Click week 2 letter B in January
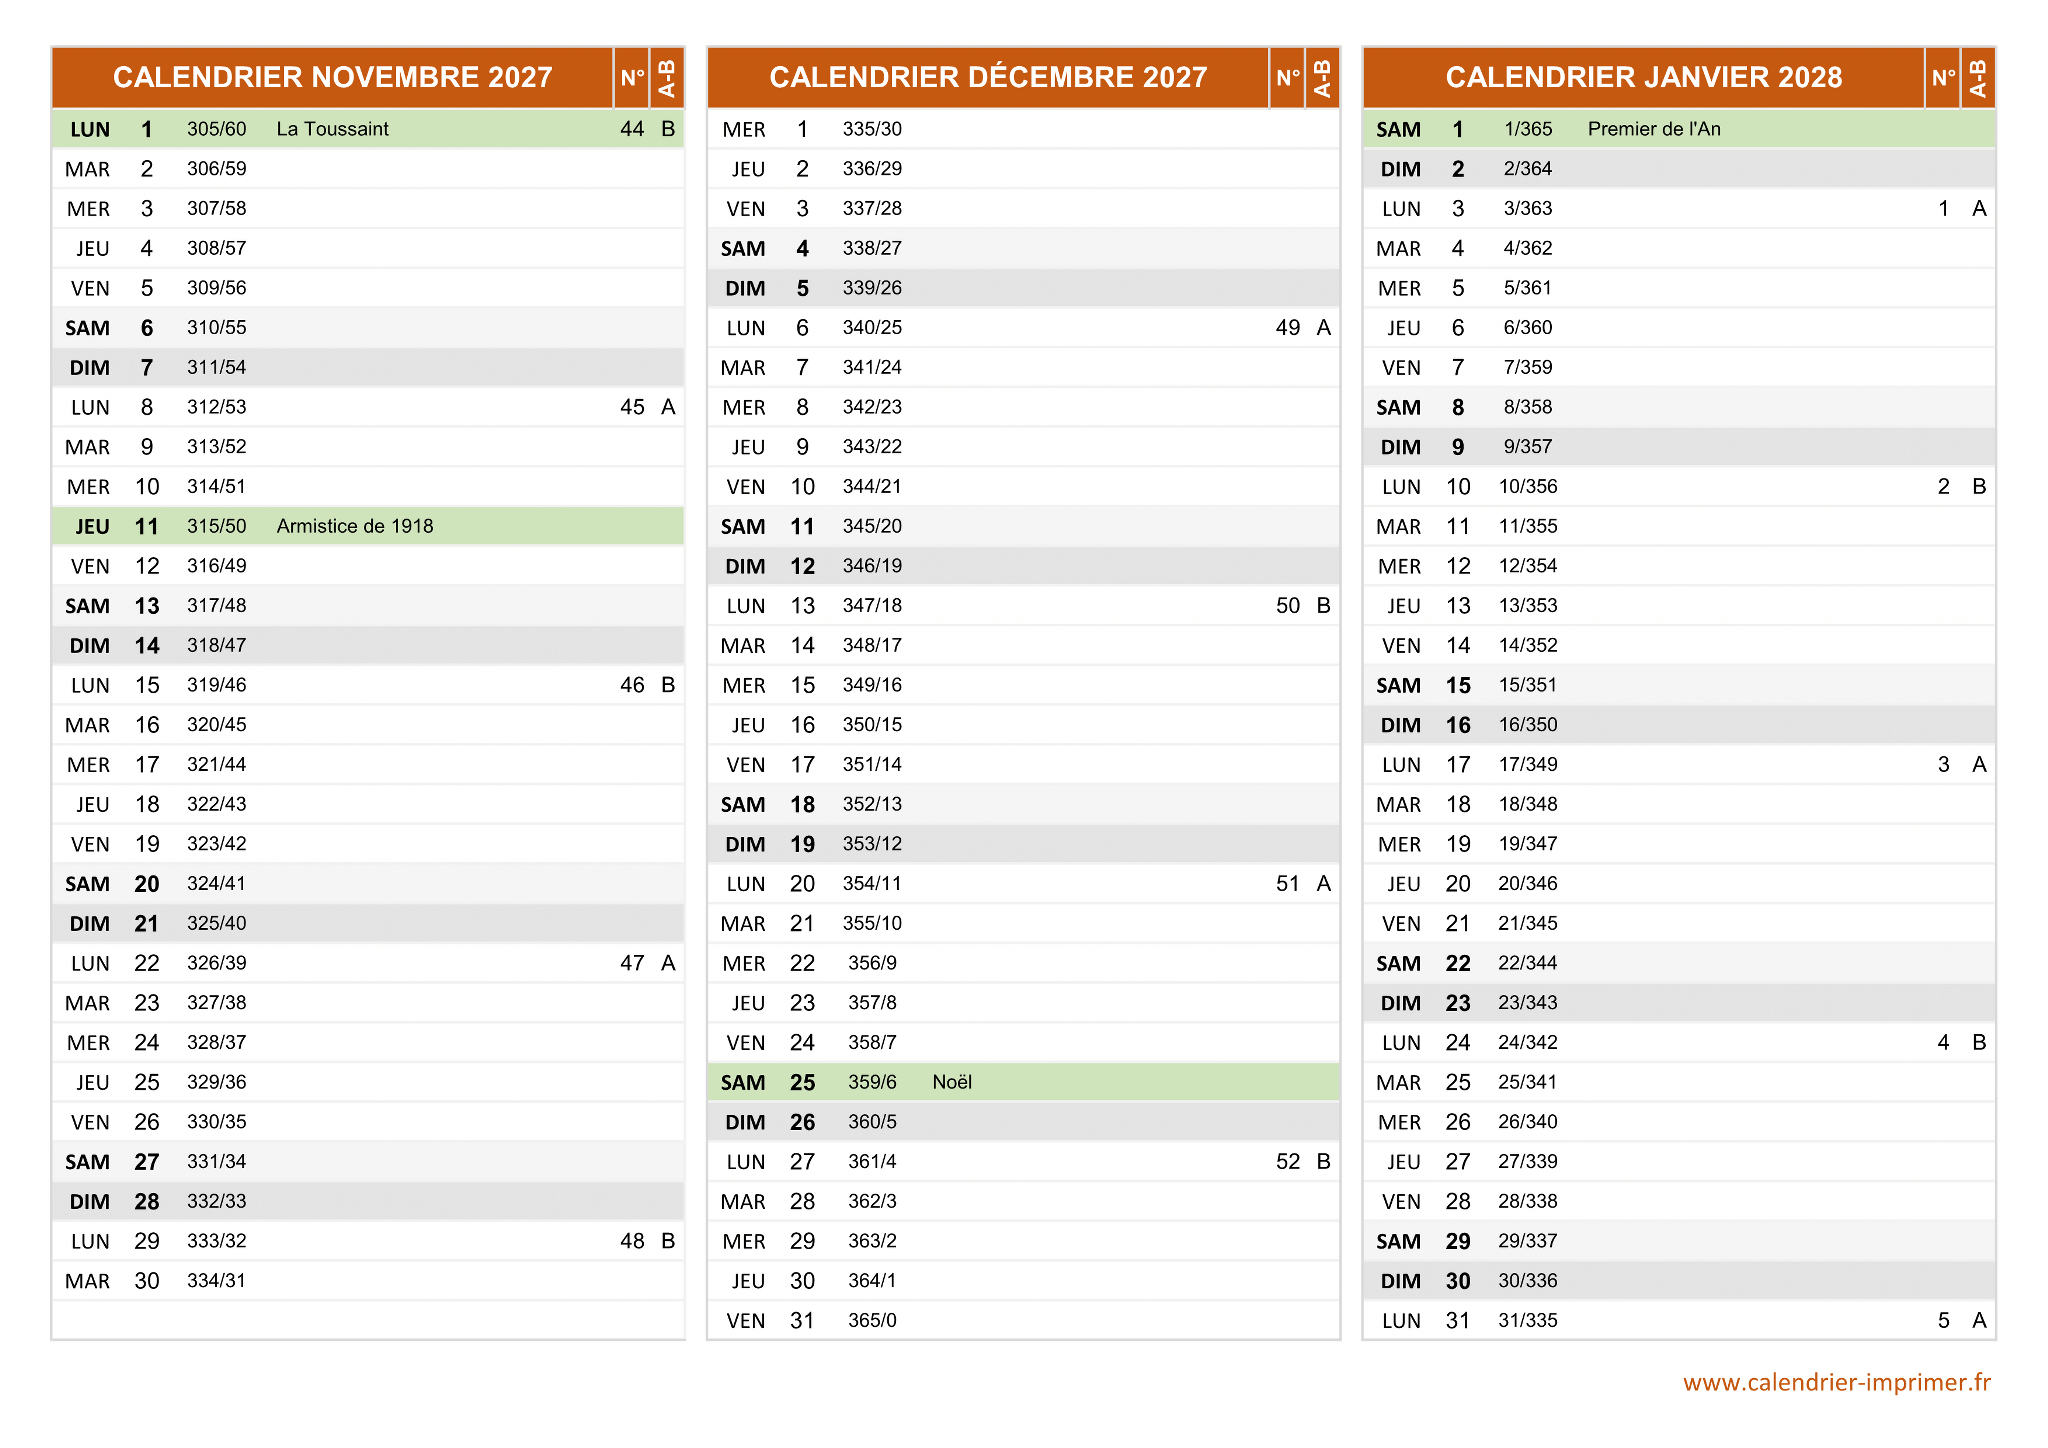 (x=1978, y=487)
